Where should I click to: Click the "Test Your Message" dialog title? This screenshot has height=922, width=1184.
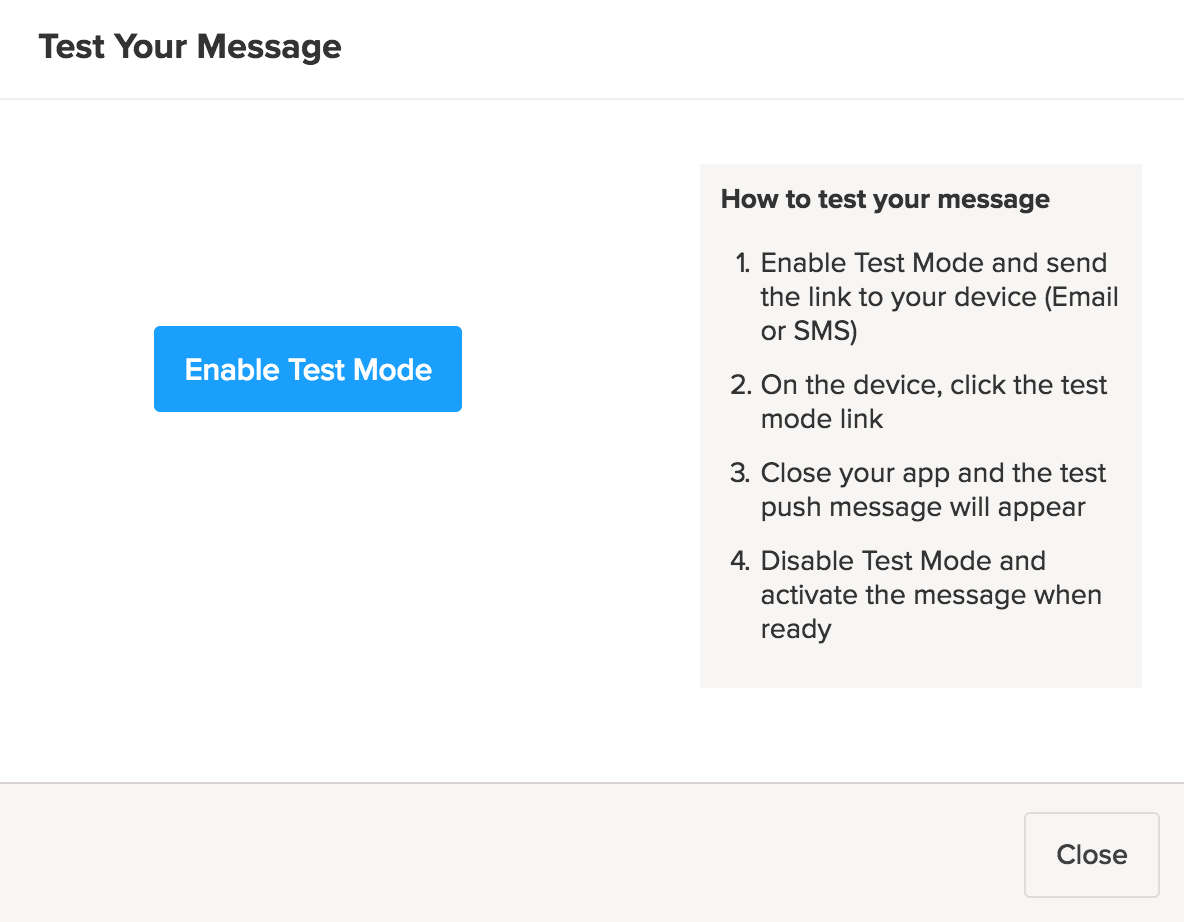click(190, 47)
